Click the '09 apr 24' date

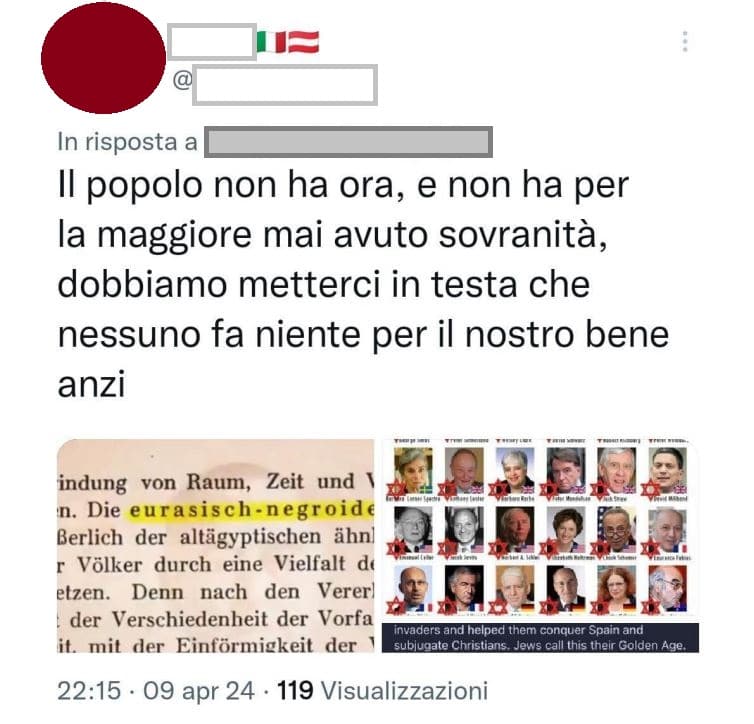click(x=199, y=691)
